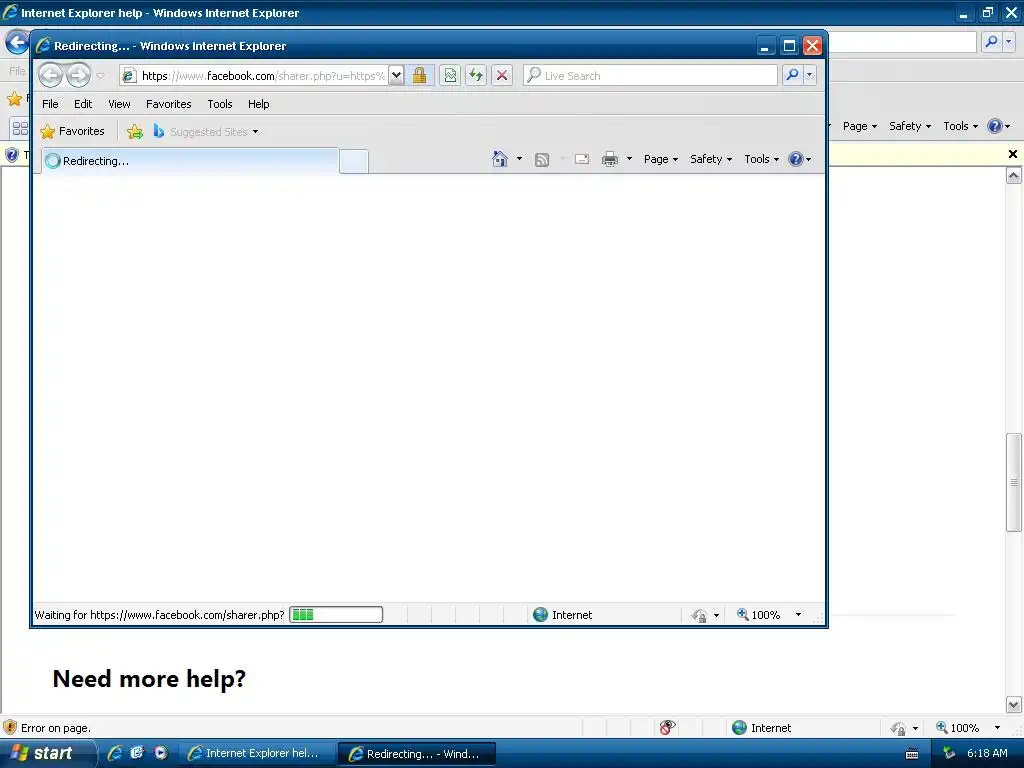Click the Need more help? heading
Screen dimensions: 1024x768
click(x=149, y=679)
